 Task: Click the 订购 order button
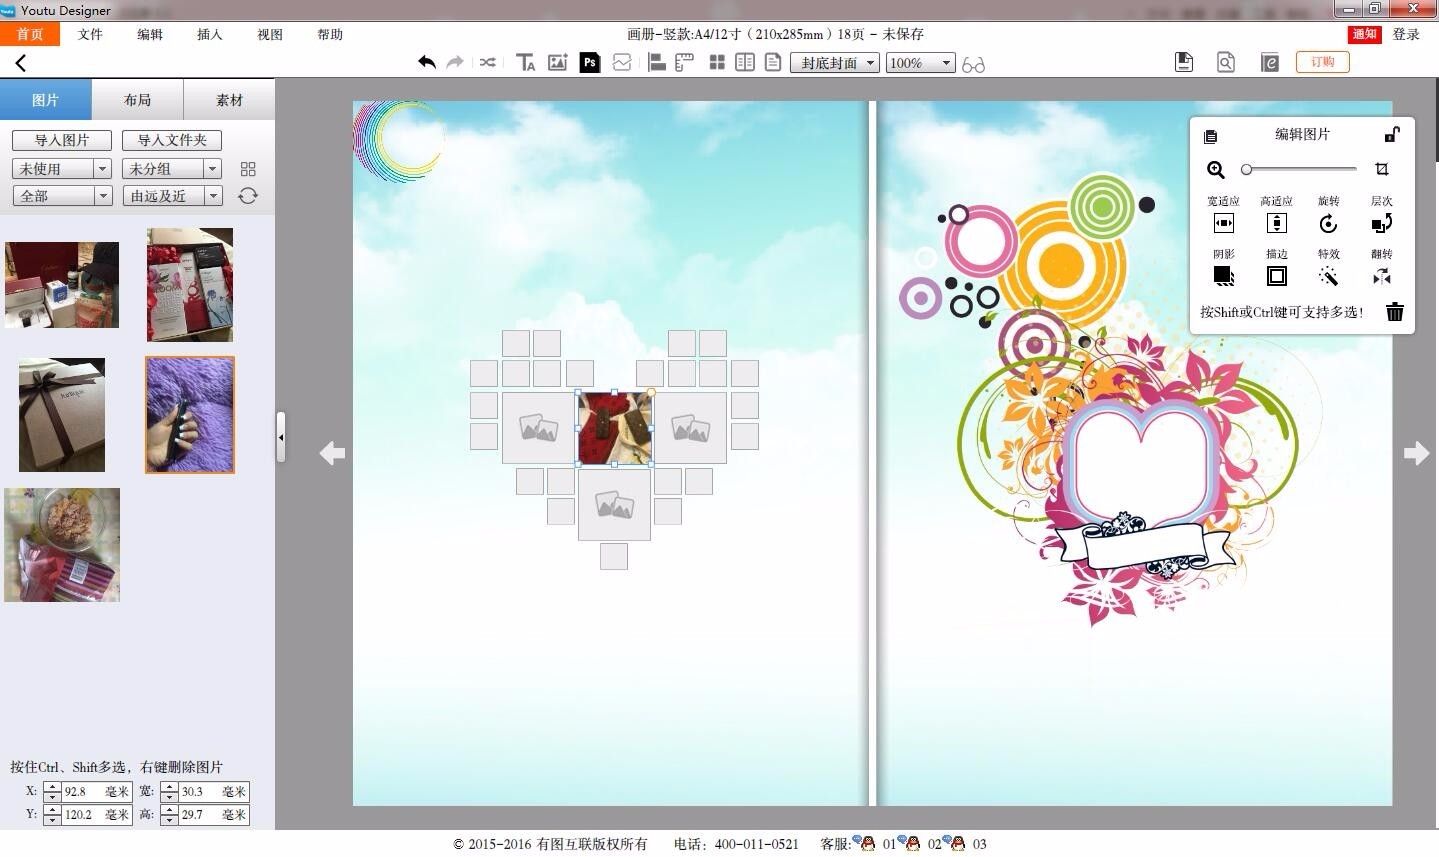1322,62
